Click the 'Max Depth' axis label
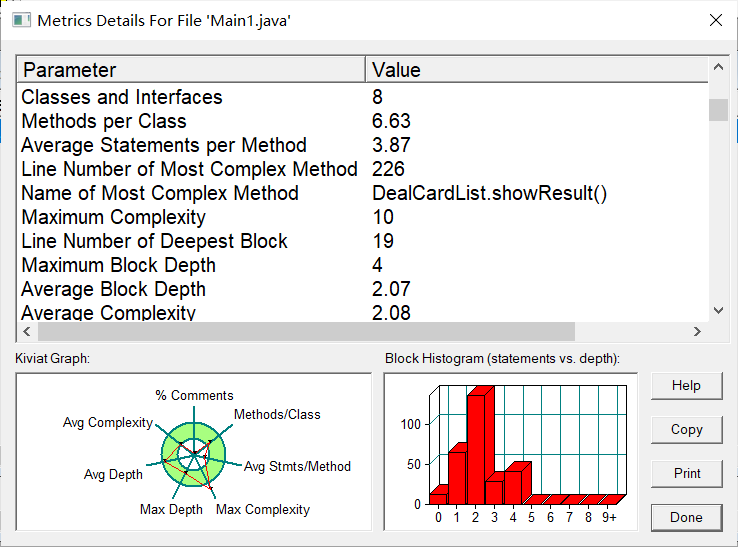The height and width of the screenshot is (547, 738). (171, 509)
